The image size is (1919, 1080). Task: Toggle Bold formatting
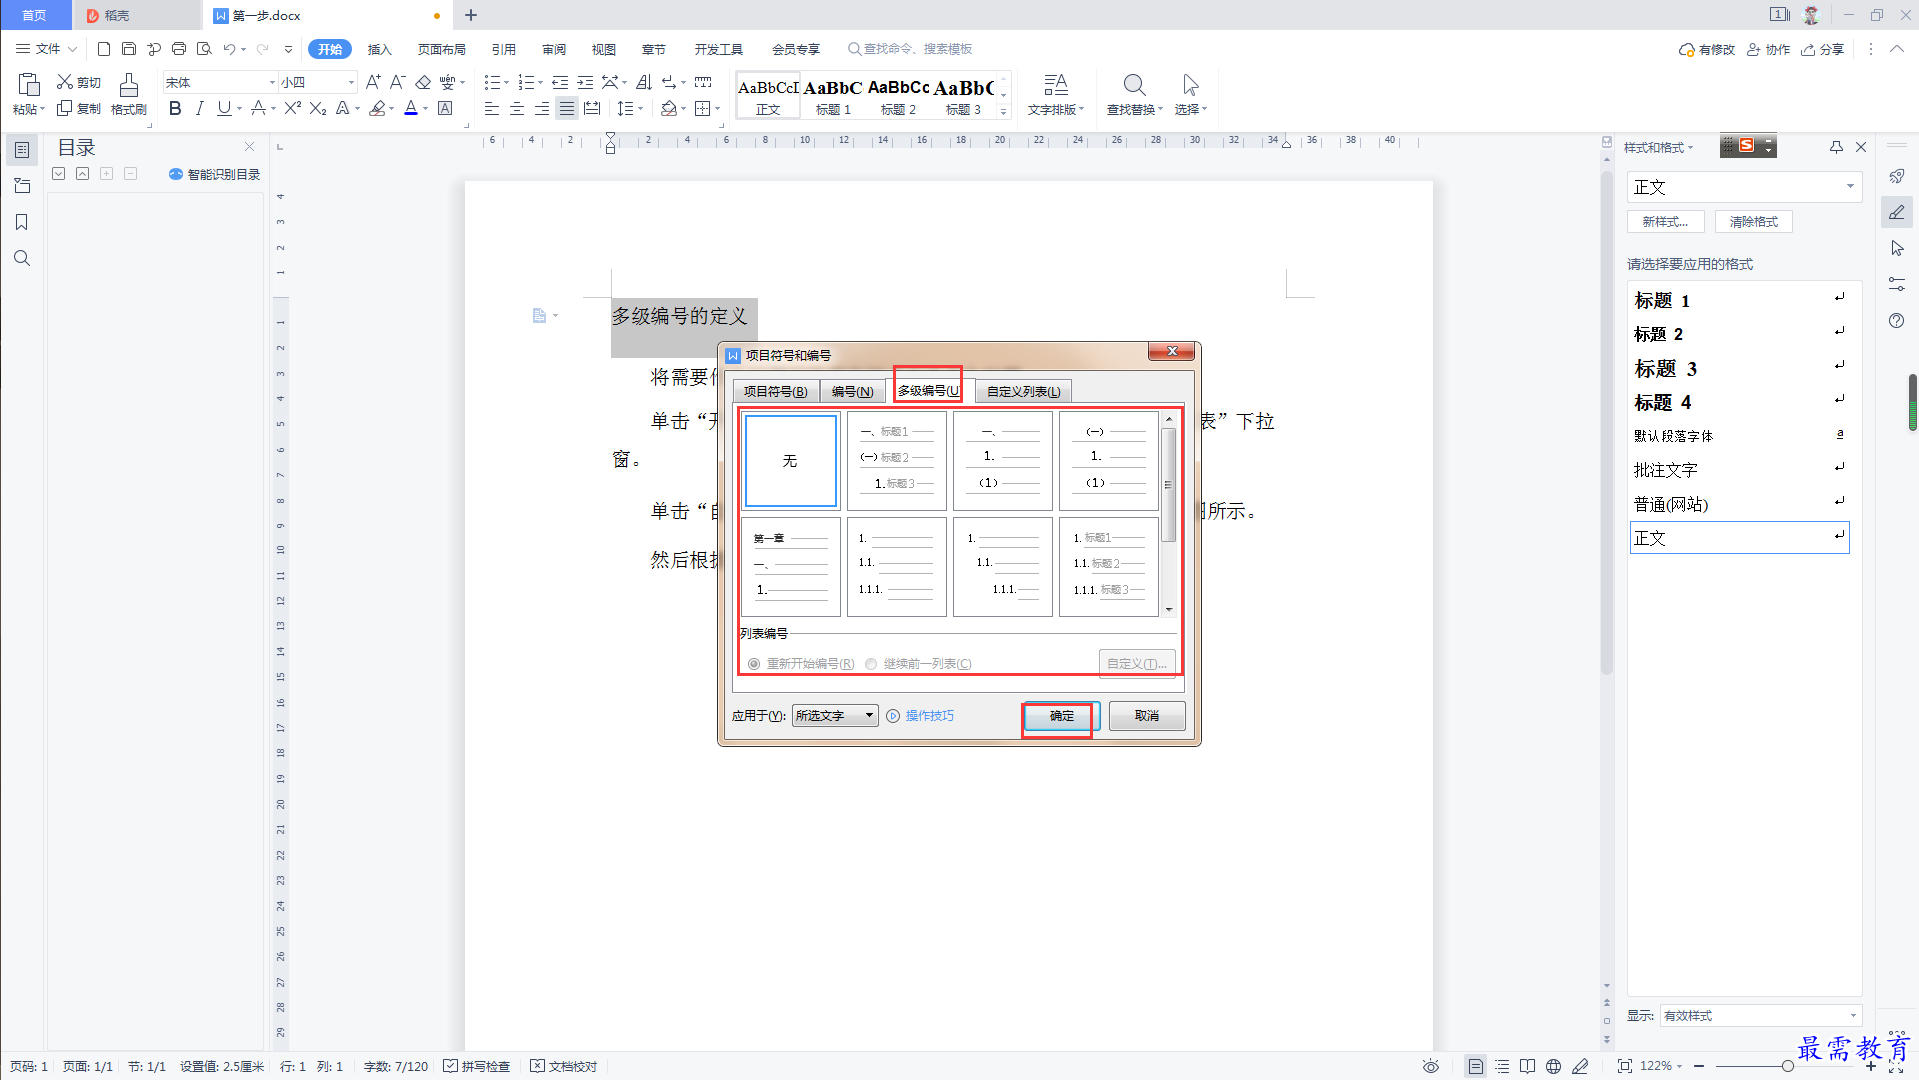175,108
